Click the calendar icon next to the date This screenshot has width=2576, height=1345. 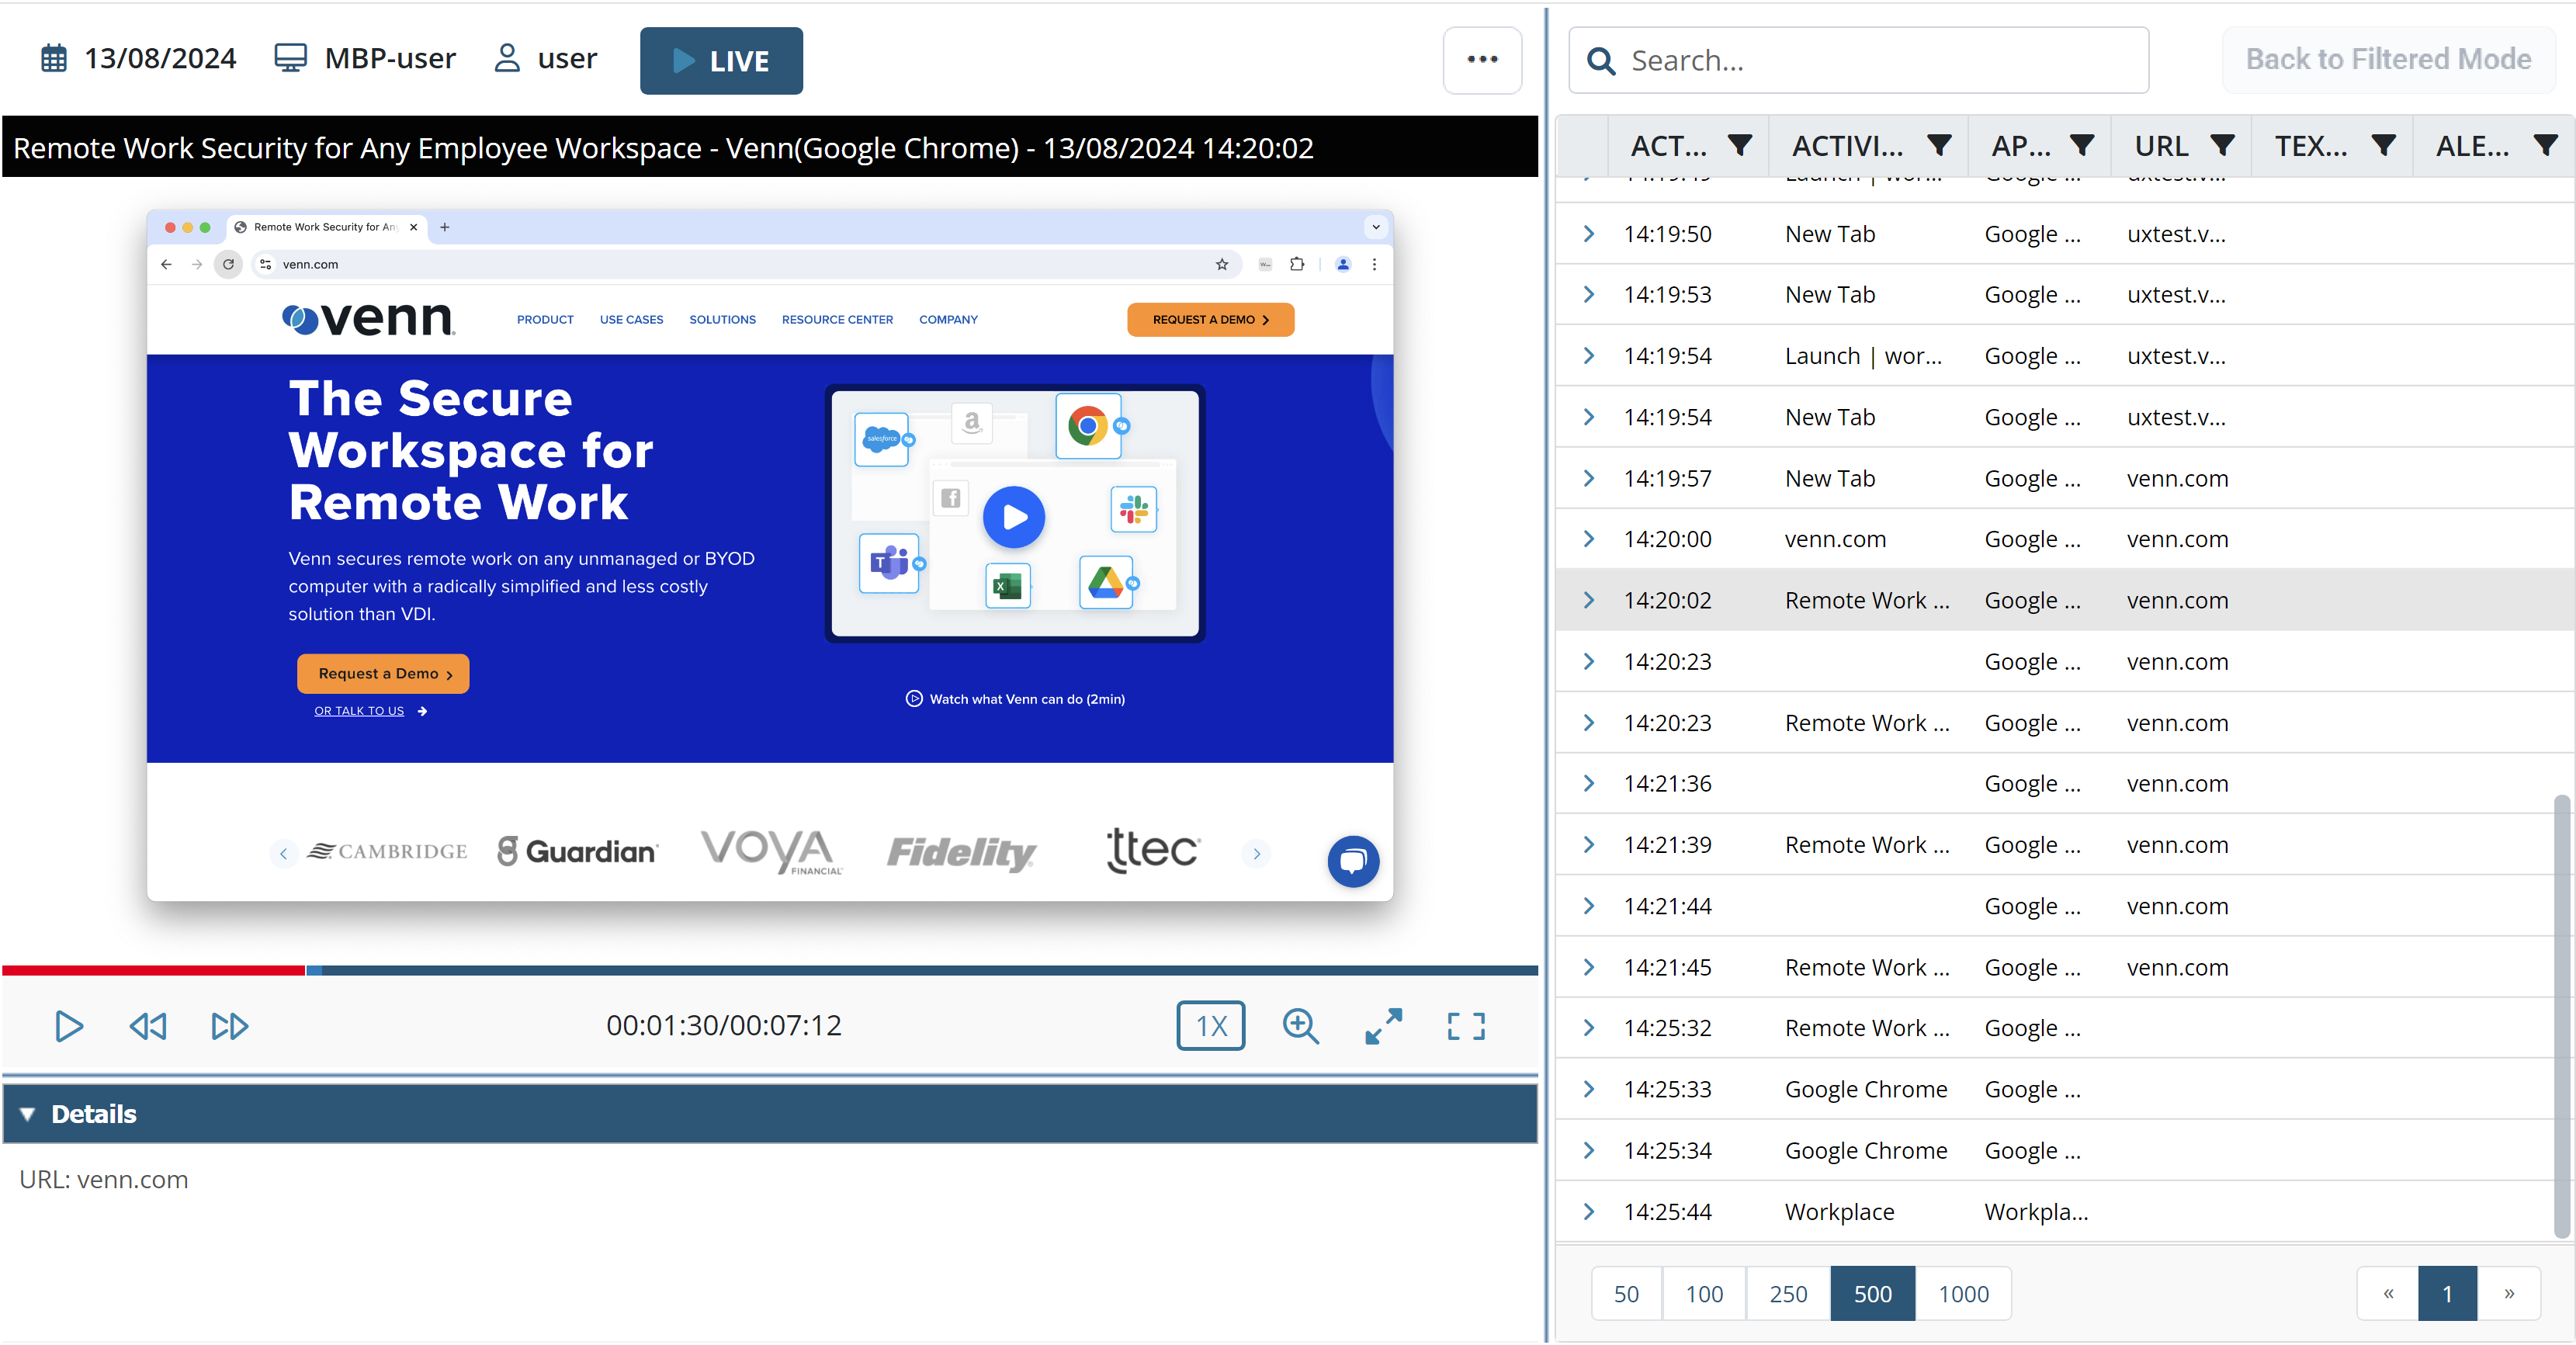pyautogui.click(x=54, y=59)
